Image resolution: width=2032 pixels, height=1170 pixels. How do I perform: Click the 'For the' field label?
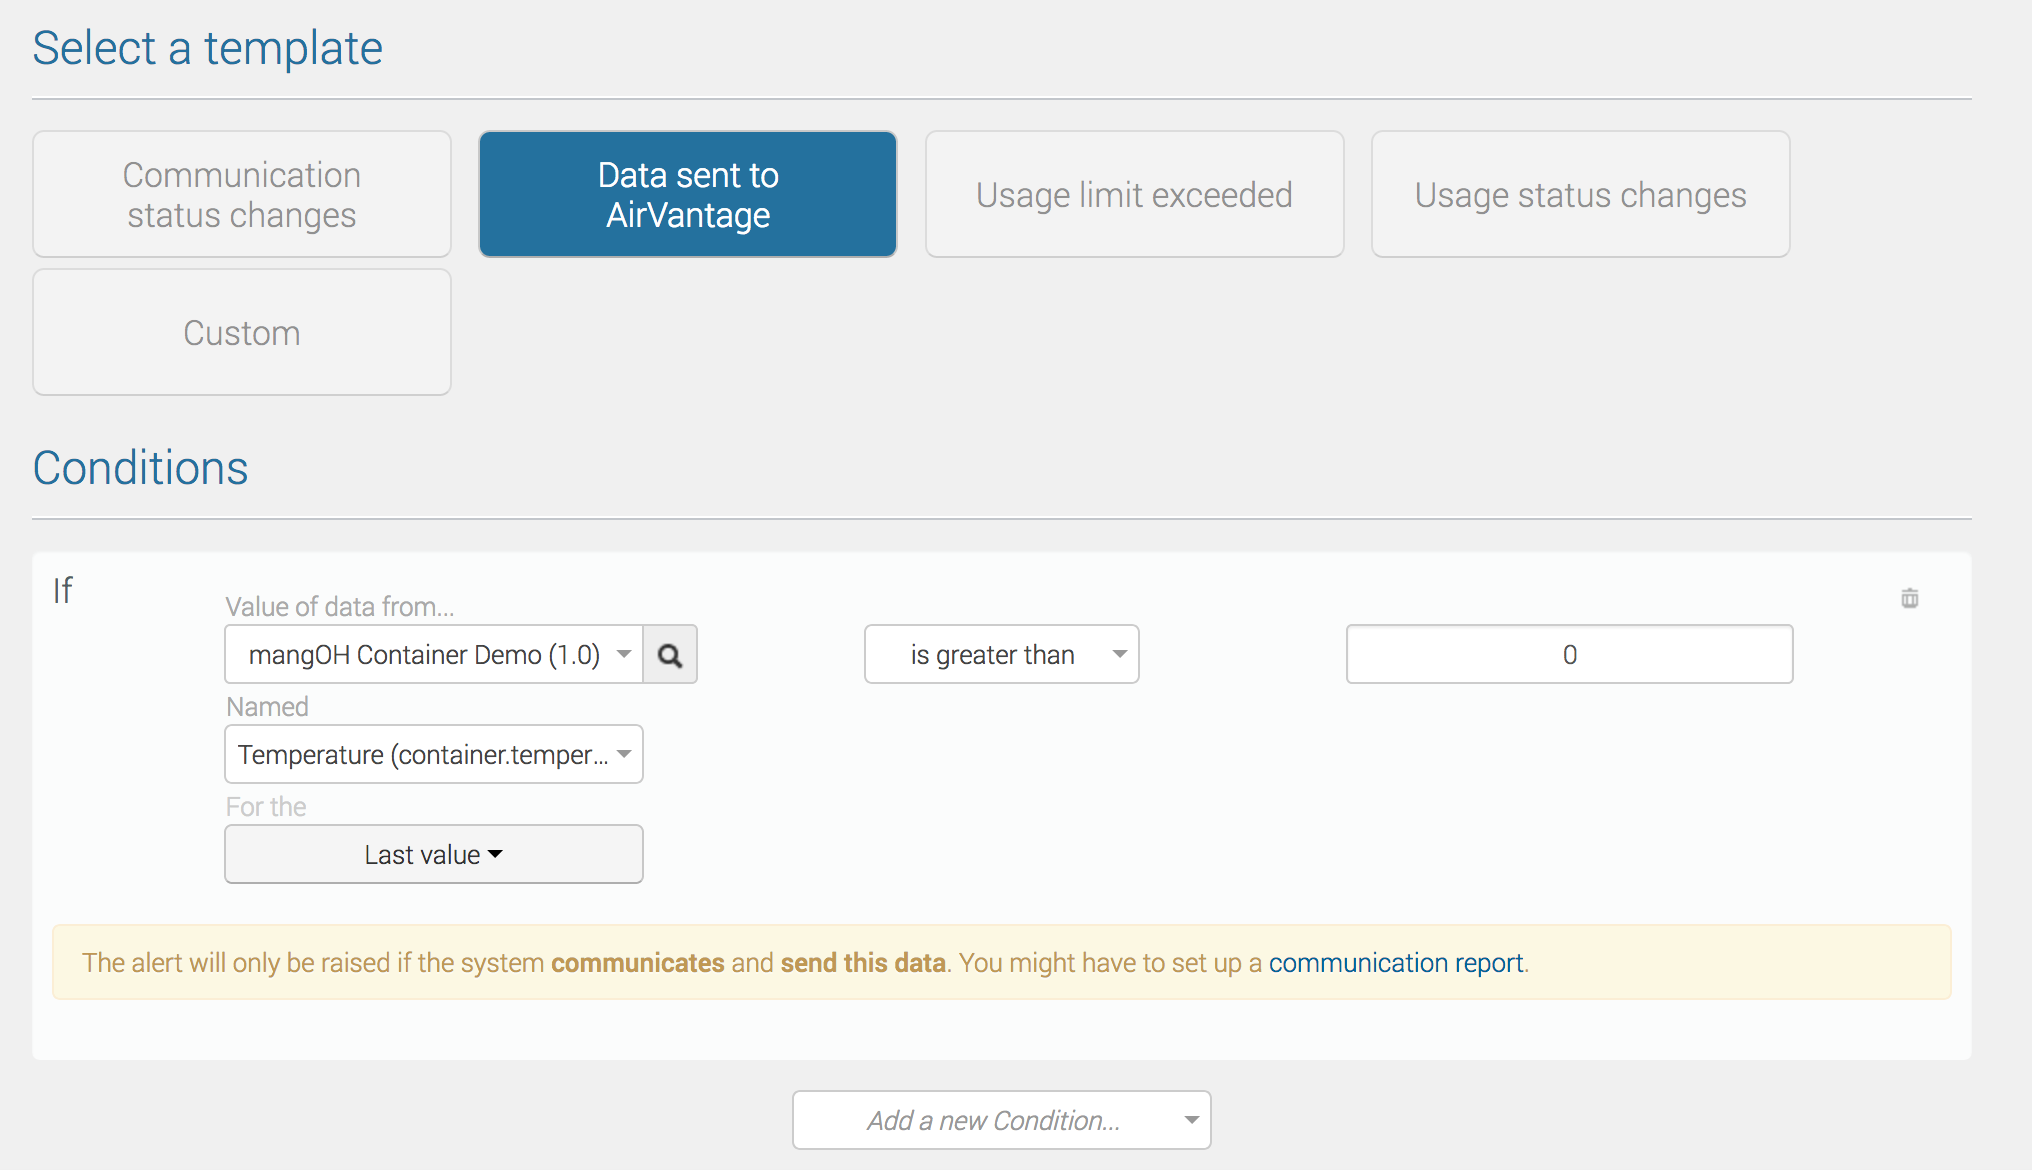click(x=266, y=807)
